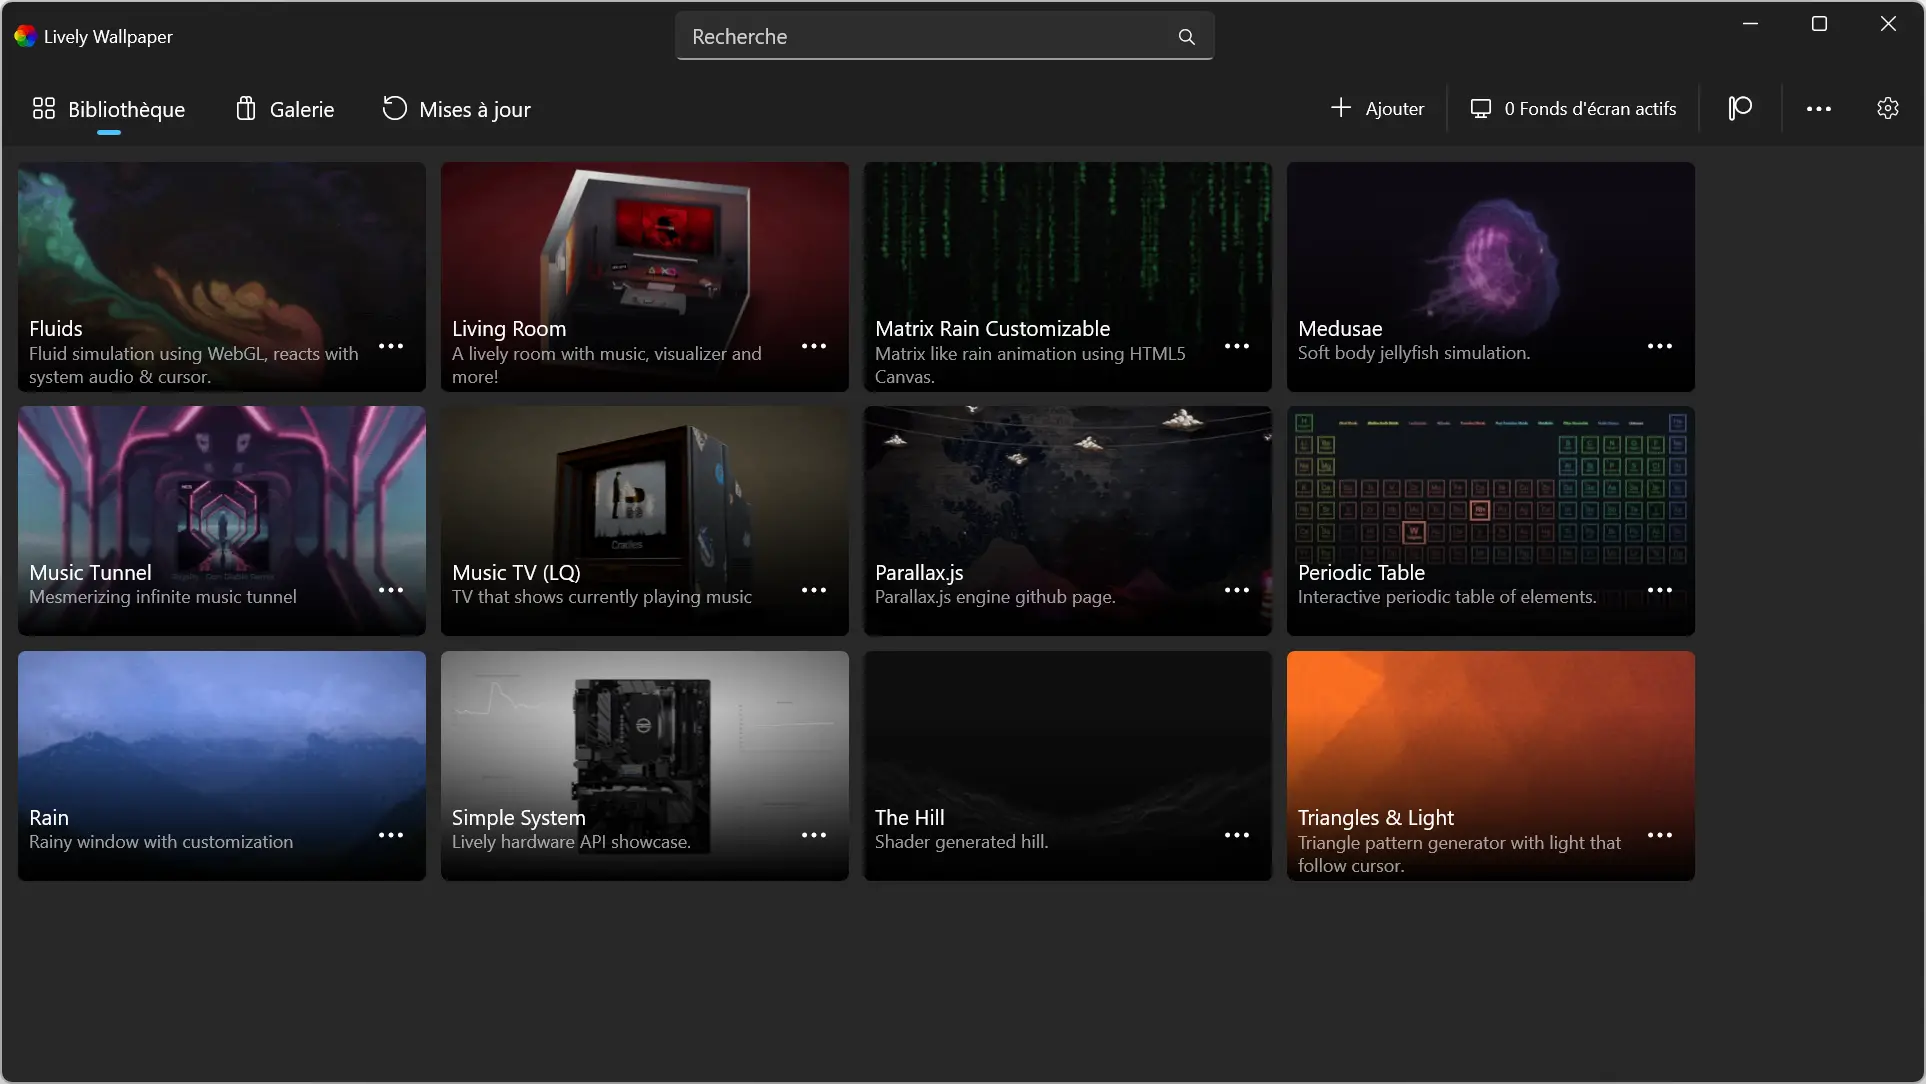Viewport: 1926px width, 1084px height.
Task: Select the Music Tunnel thumbnail
Action: [x=222, y=521]
